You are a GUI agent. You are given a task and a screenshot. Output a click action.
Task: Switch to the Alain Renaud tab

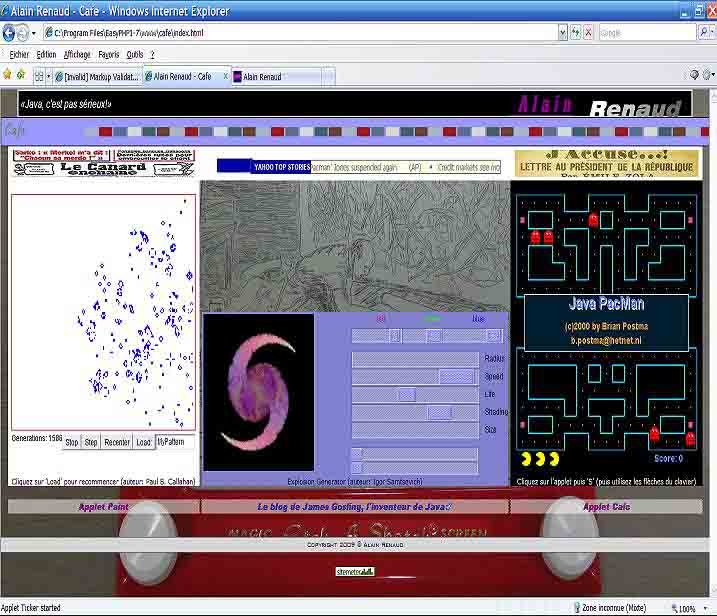(x=276, y=76)
